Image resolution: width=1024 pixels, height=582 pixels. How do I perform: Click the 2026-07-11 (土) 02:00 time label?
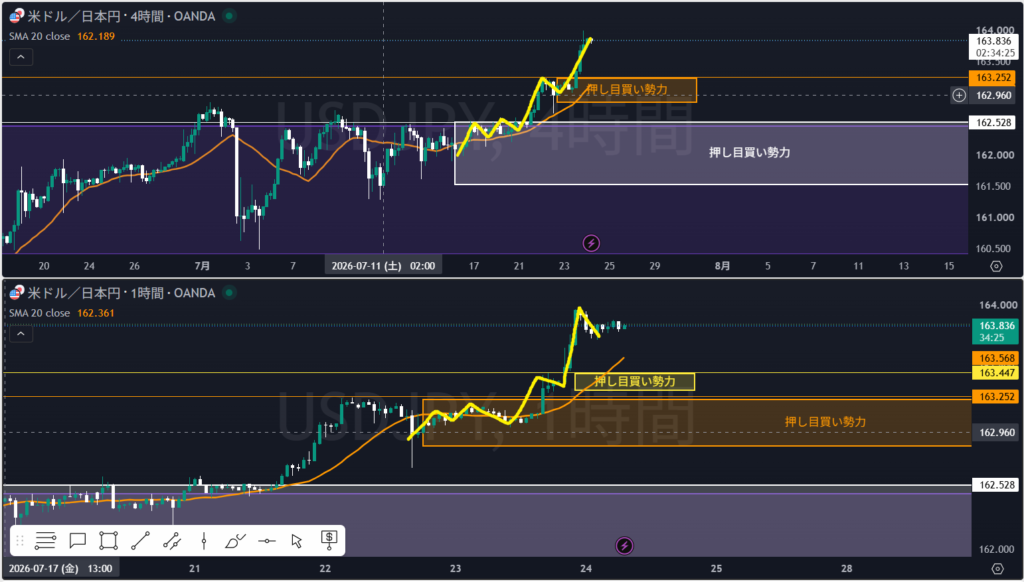coord(383,266)
